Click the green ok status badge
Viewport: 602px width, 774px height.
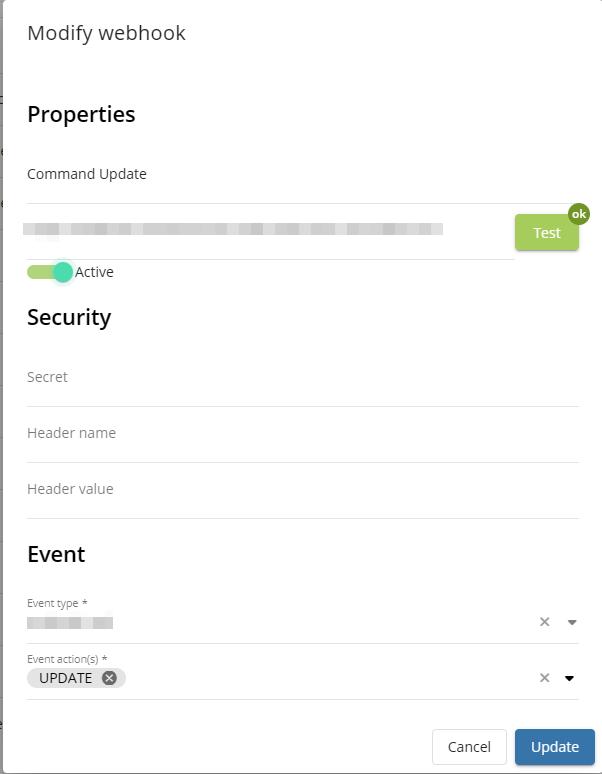[x=579, y=214]
